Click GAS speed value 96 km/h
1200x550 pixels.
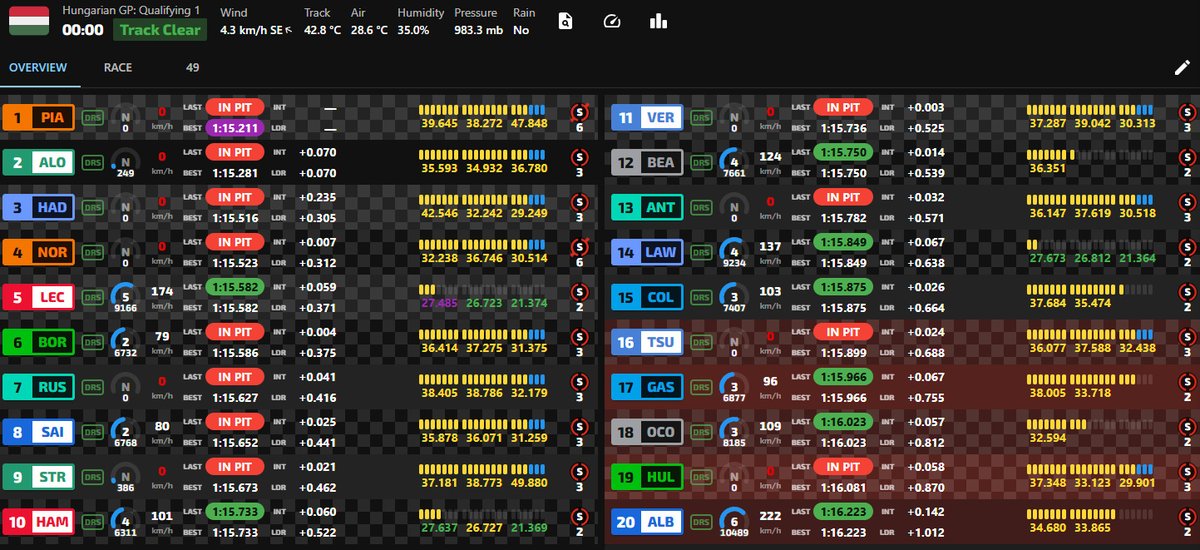click(770, 386)
